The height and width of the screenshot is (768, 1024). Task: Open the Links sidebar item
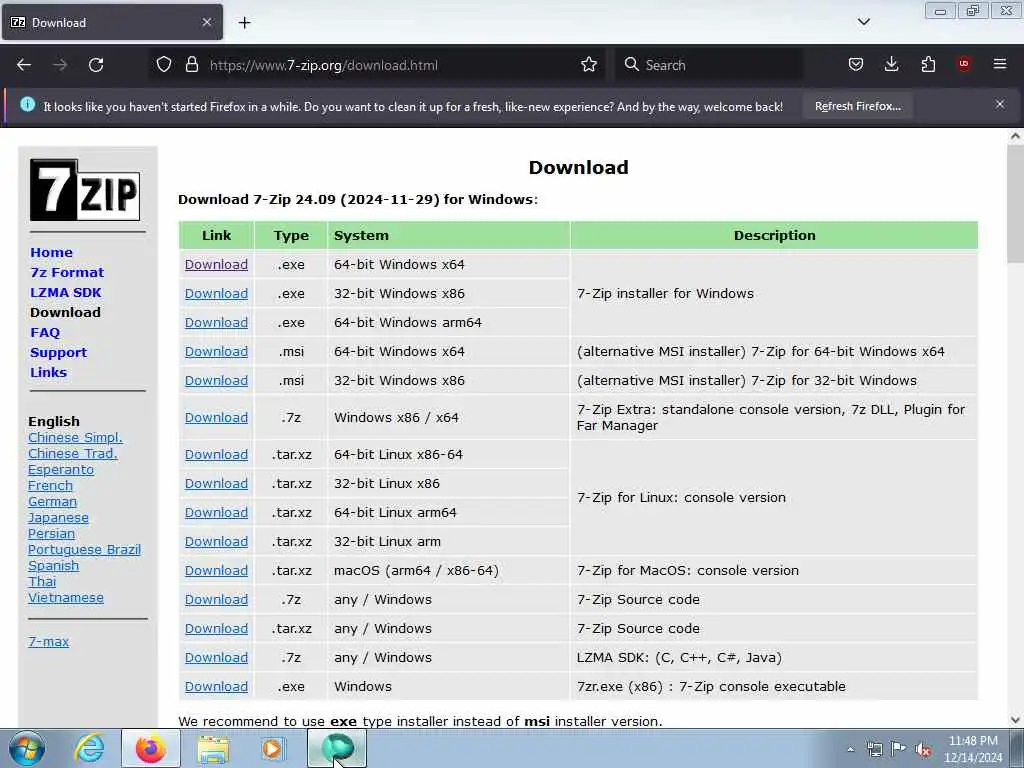point(48,372)
